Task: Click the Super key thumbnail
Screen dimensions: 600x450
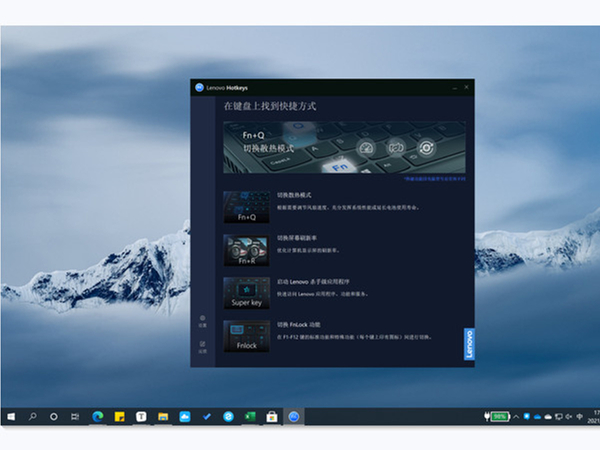Action: point(246,292)
